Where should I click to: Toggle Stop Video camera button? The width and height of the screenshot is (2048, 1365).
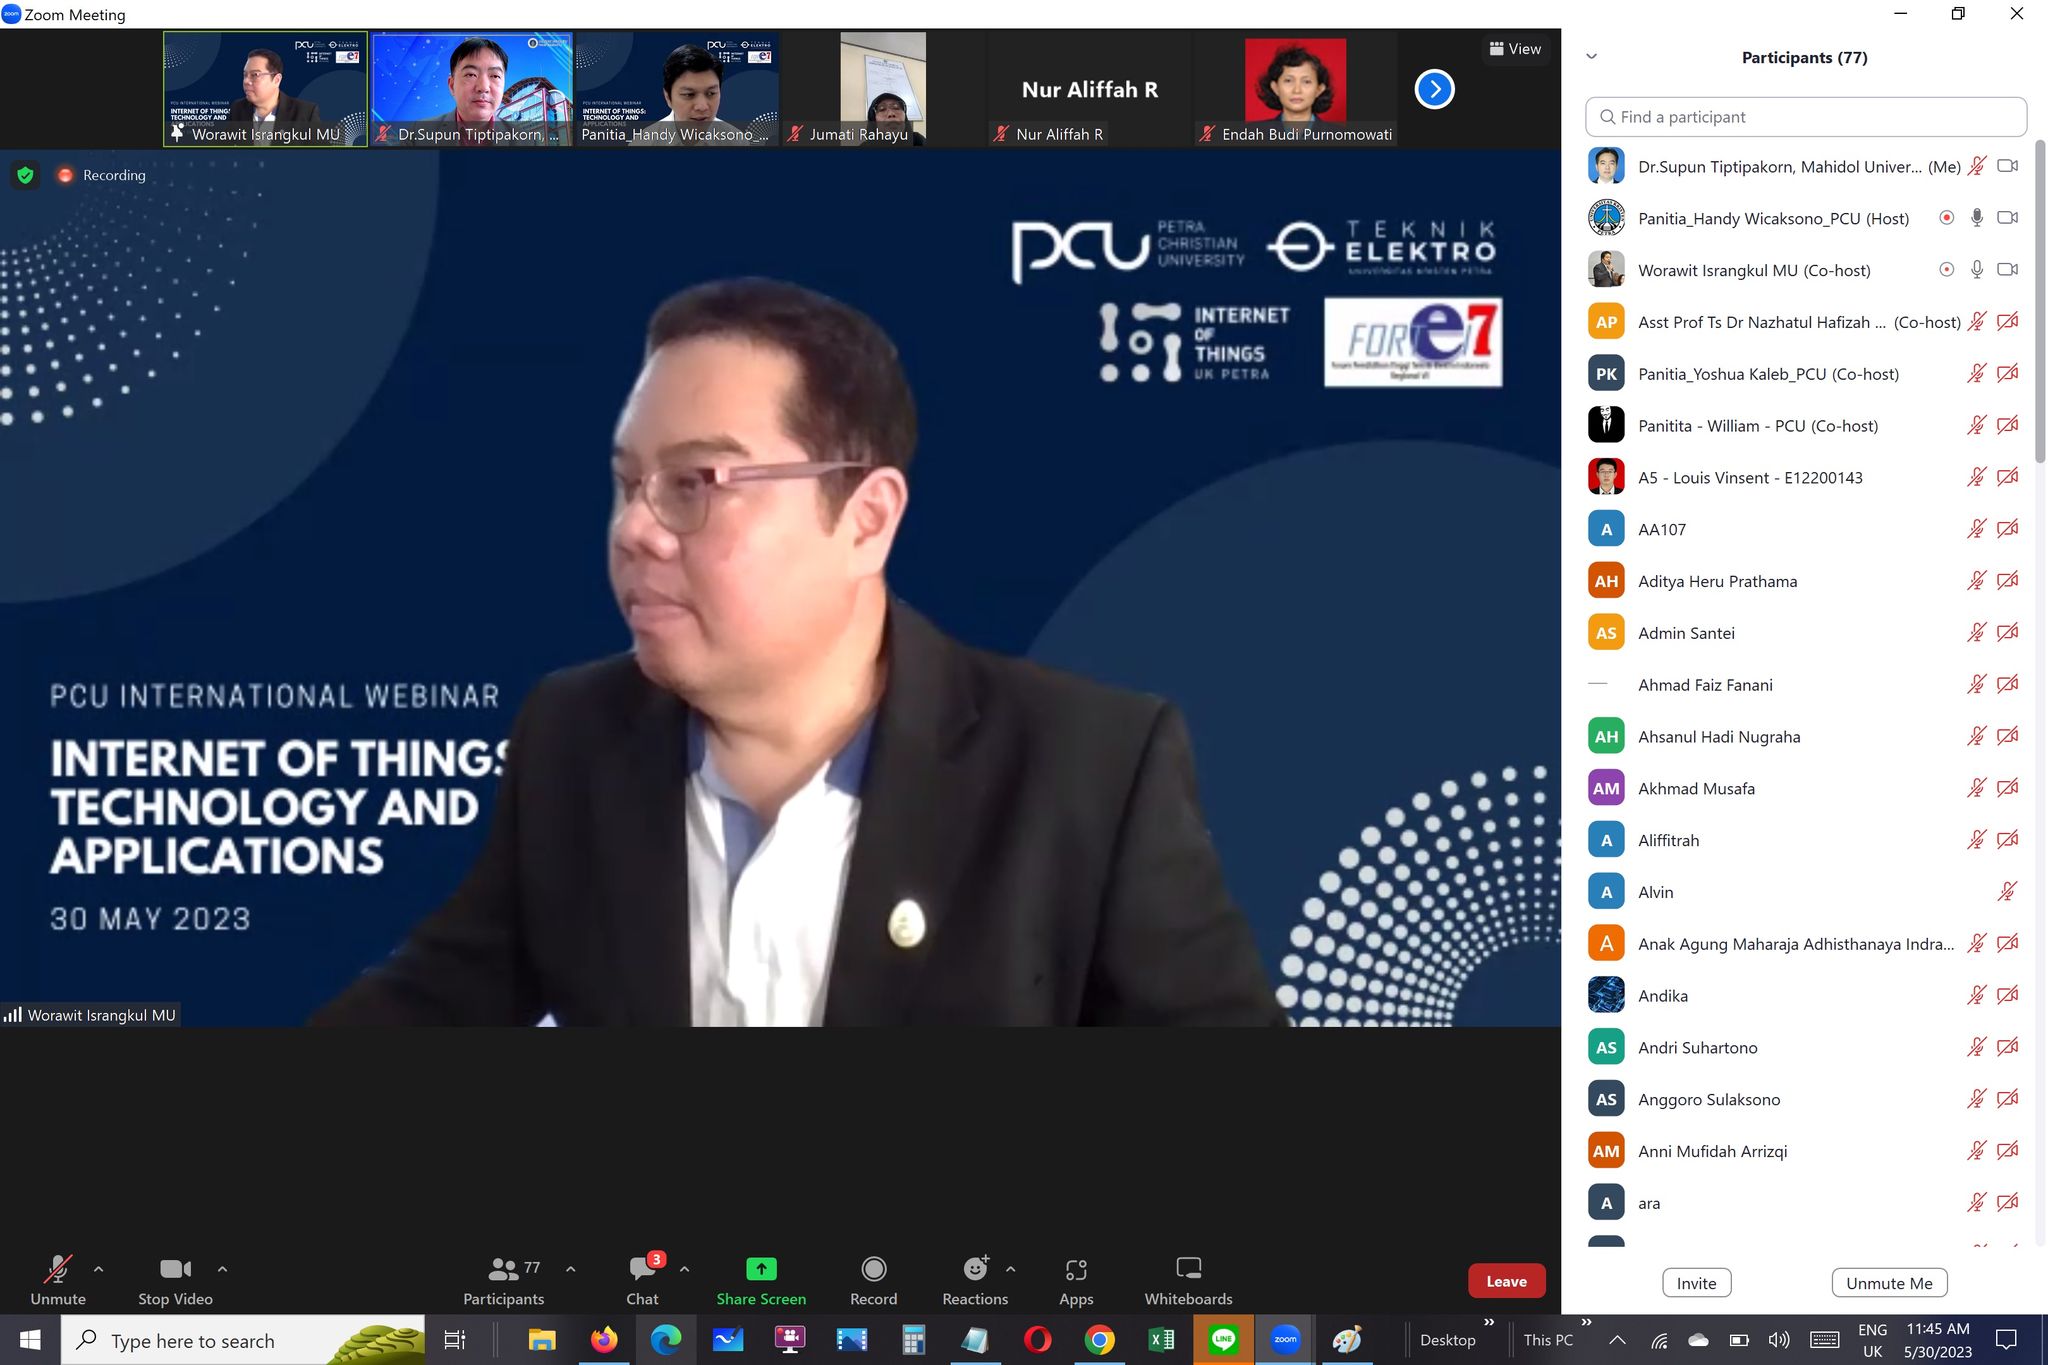click(175, 1270)
